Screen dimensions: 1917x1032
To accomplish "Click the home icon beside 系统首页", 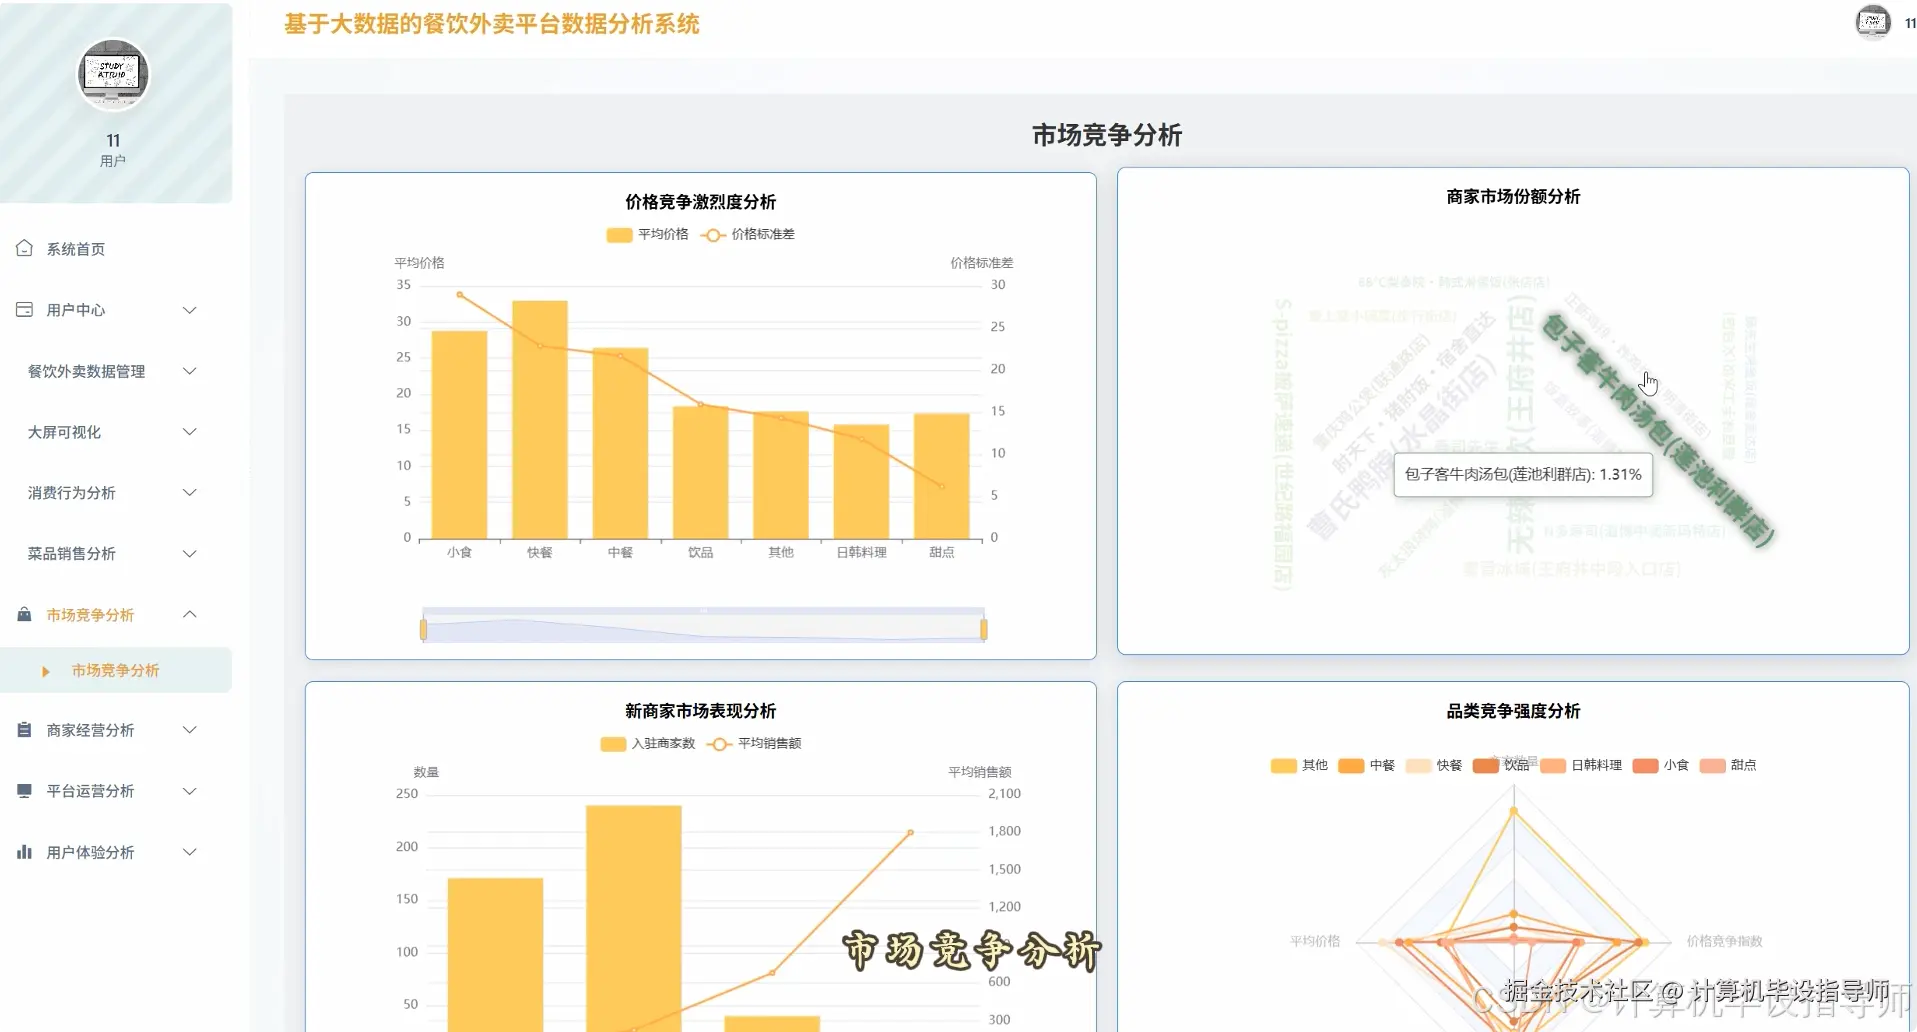I will tap(24, 248).
